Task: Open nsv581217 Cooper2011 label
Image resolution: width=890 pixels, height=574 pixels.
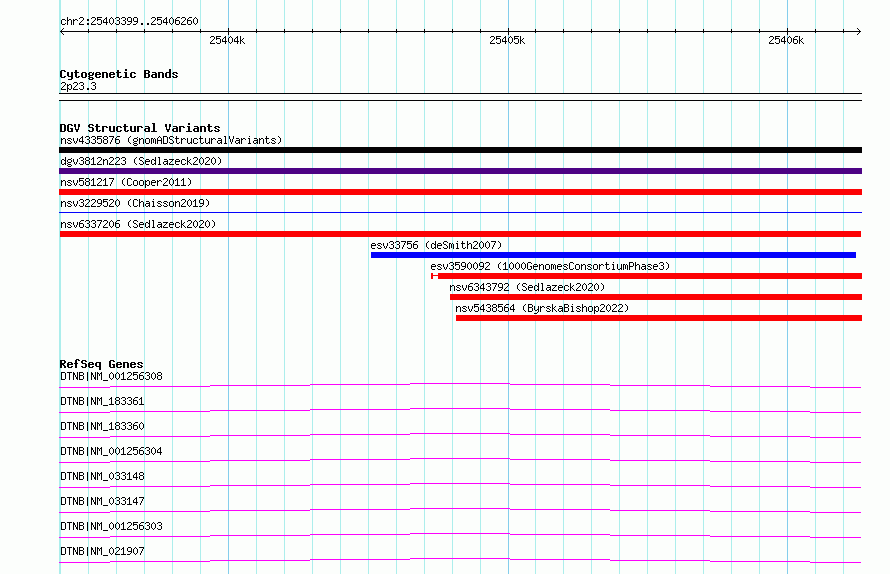Action: (x=126, y=182)
